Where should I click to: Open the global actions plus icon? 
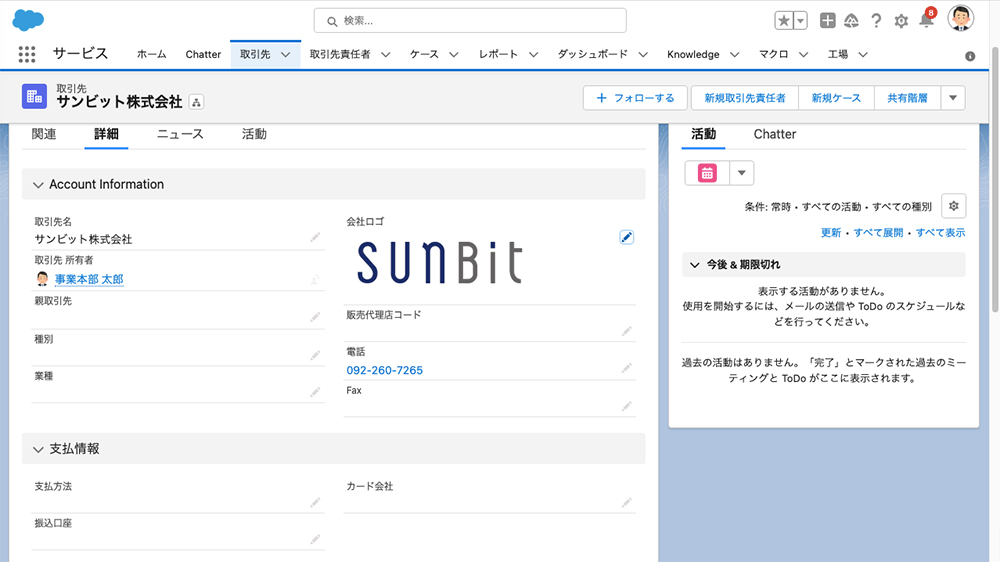pyautogui.click(x=827, y=20)
